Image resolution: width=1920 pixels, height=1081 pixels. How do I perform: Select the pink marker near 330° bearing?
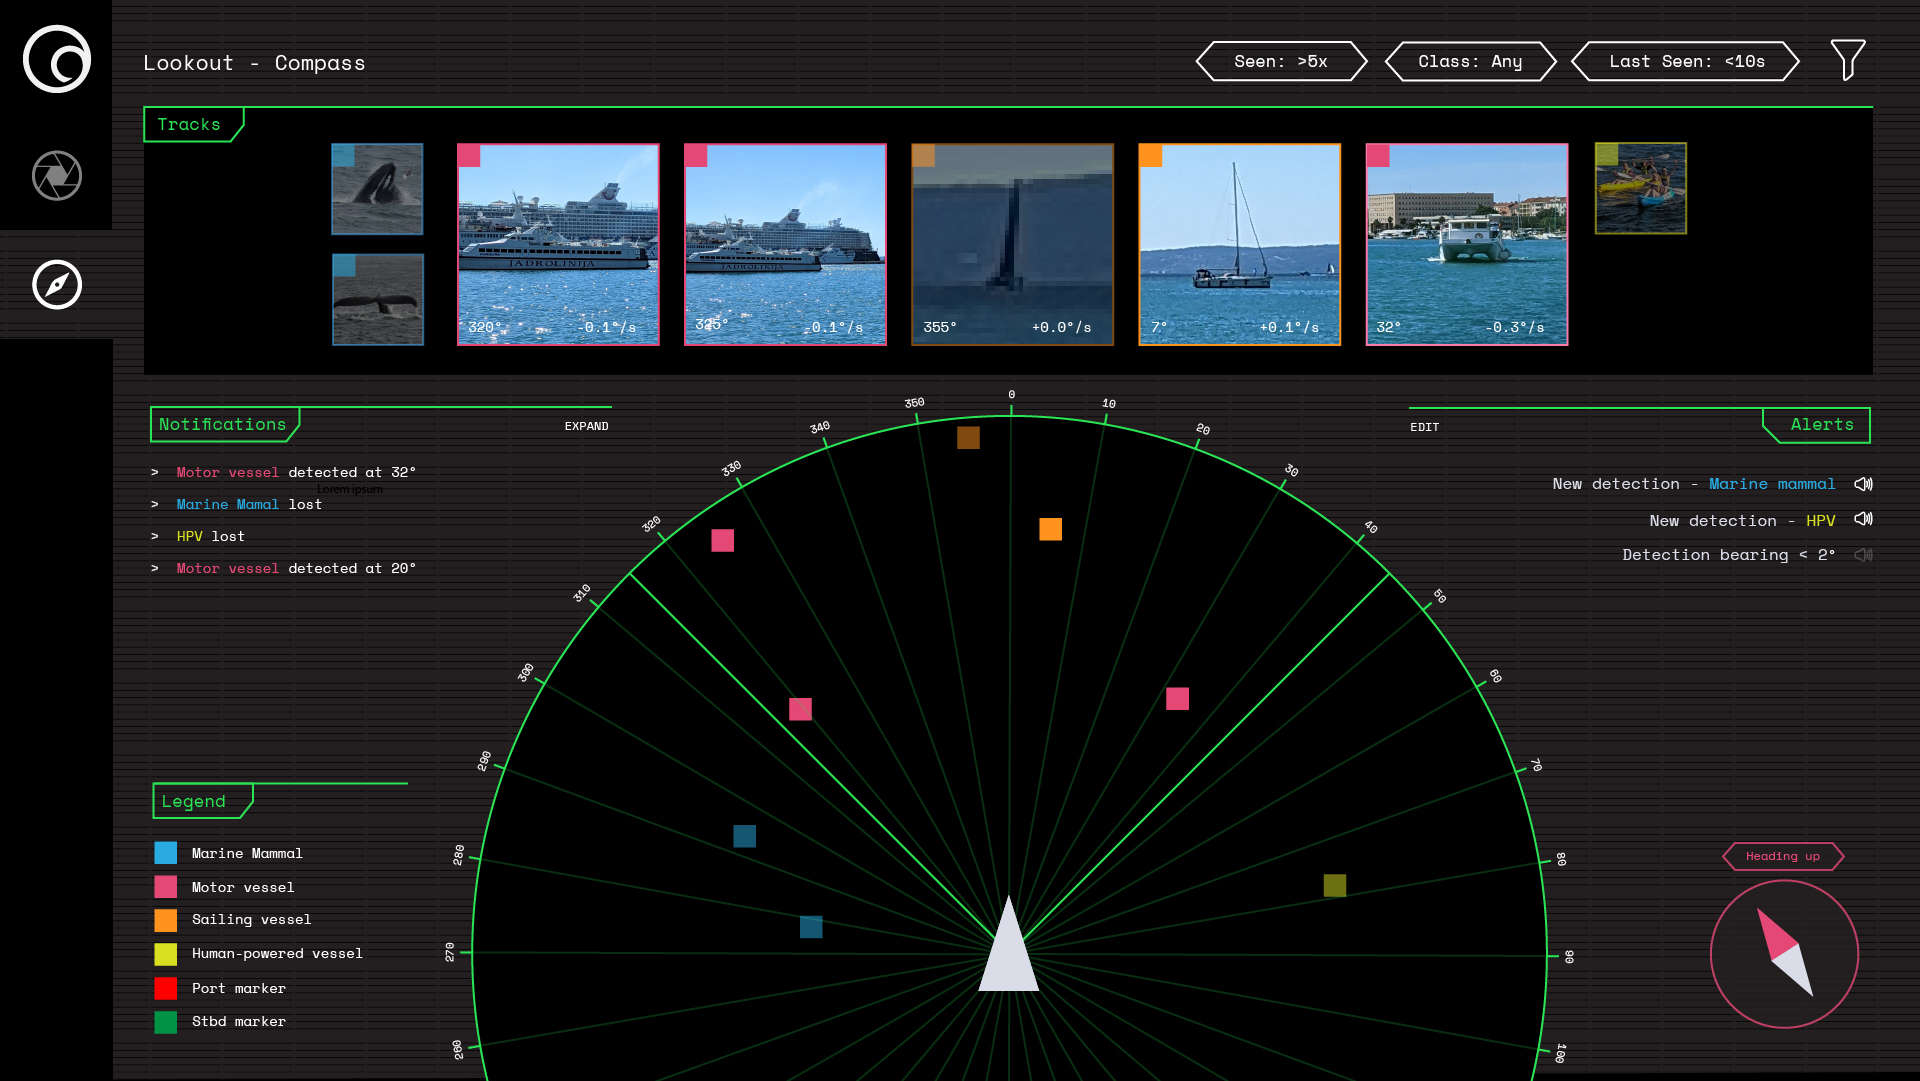pyautogui.click(x=723, y=541)
